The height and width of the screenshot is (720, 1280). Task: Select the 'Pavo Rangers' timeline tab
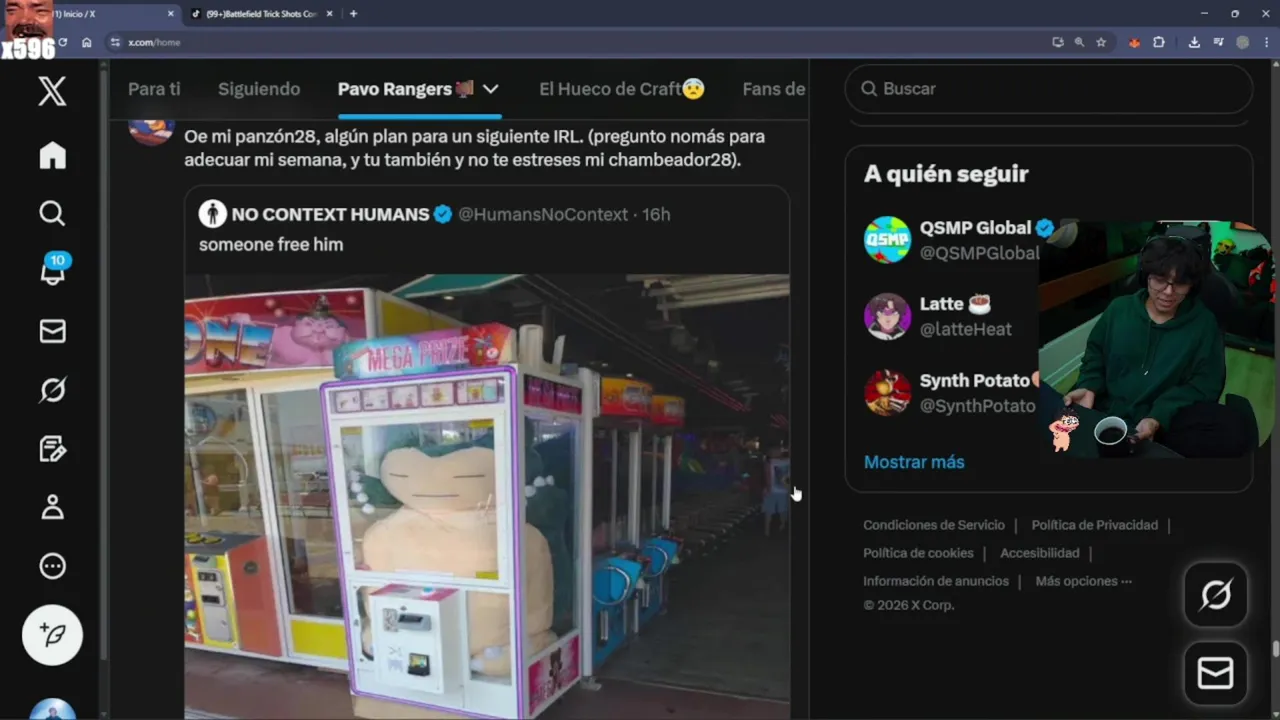(x=405, y=89)
